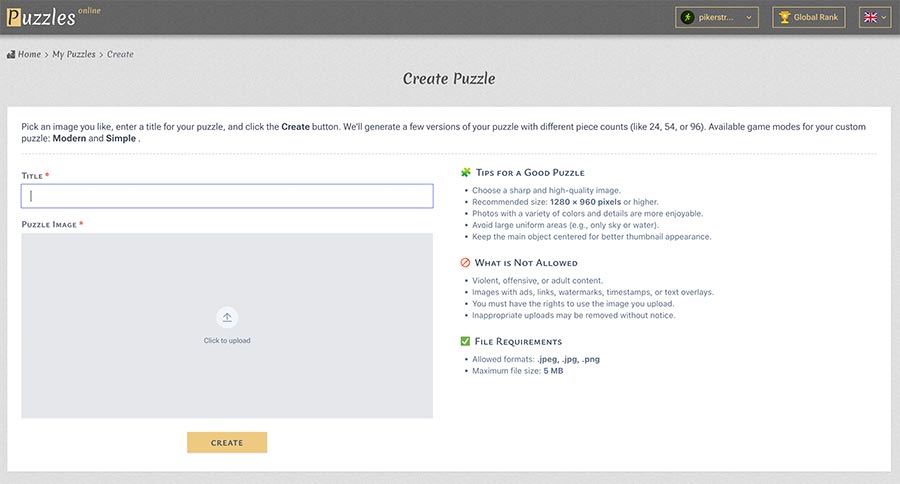Image resolution: width=900 pixels, height=484 pixels.
Task: Click the UK flag icon
Action: 870,17
